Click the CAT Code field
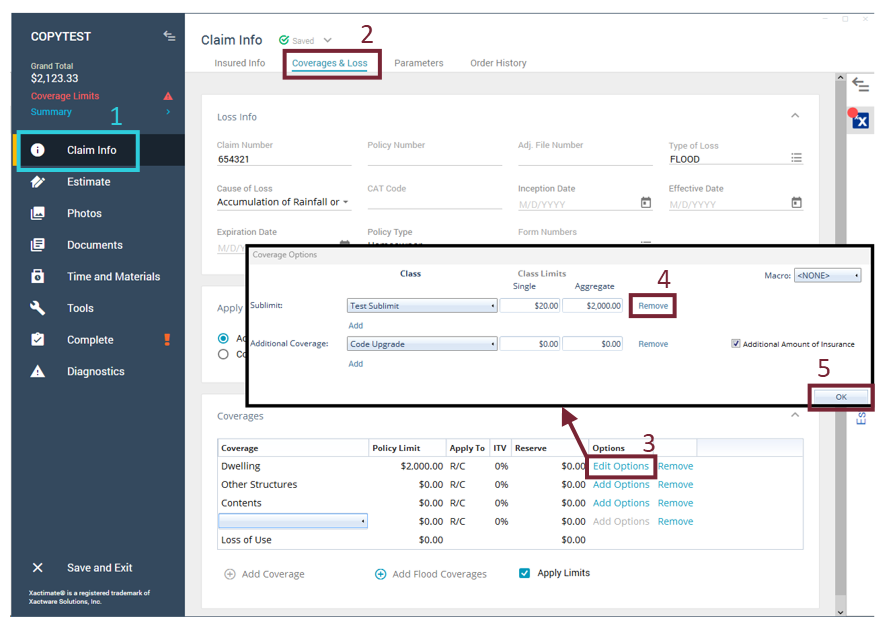 pyautogui.click(x=434, y=202)
